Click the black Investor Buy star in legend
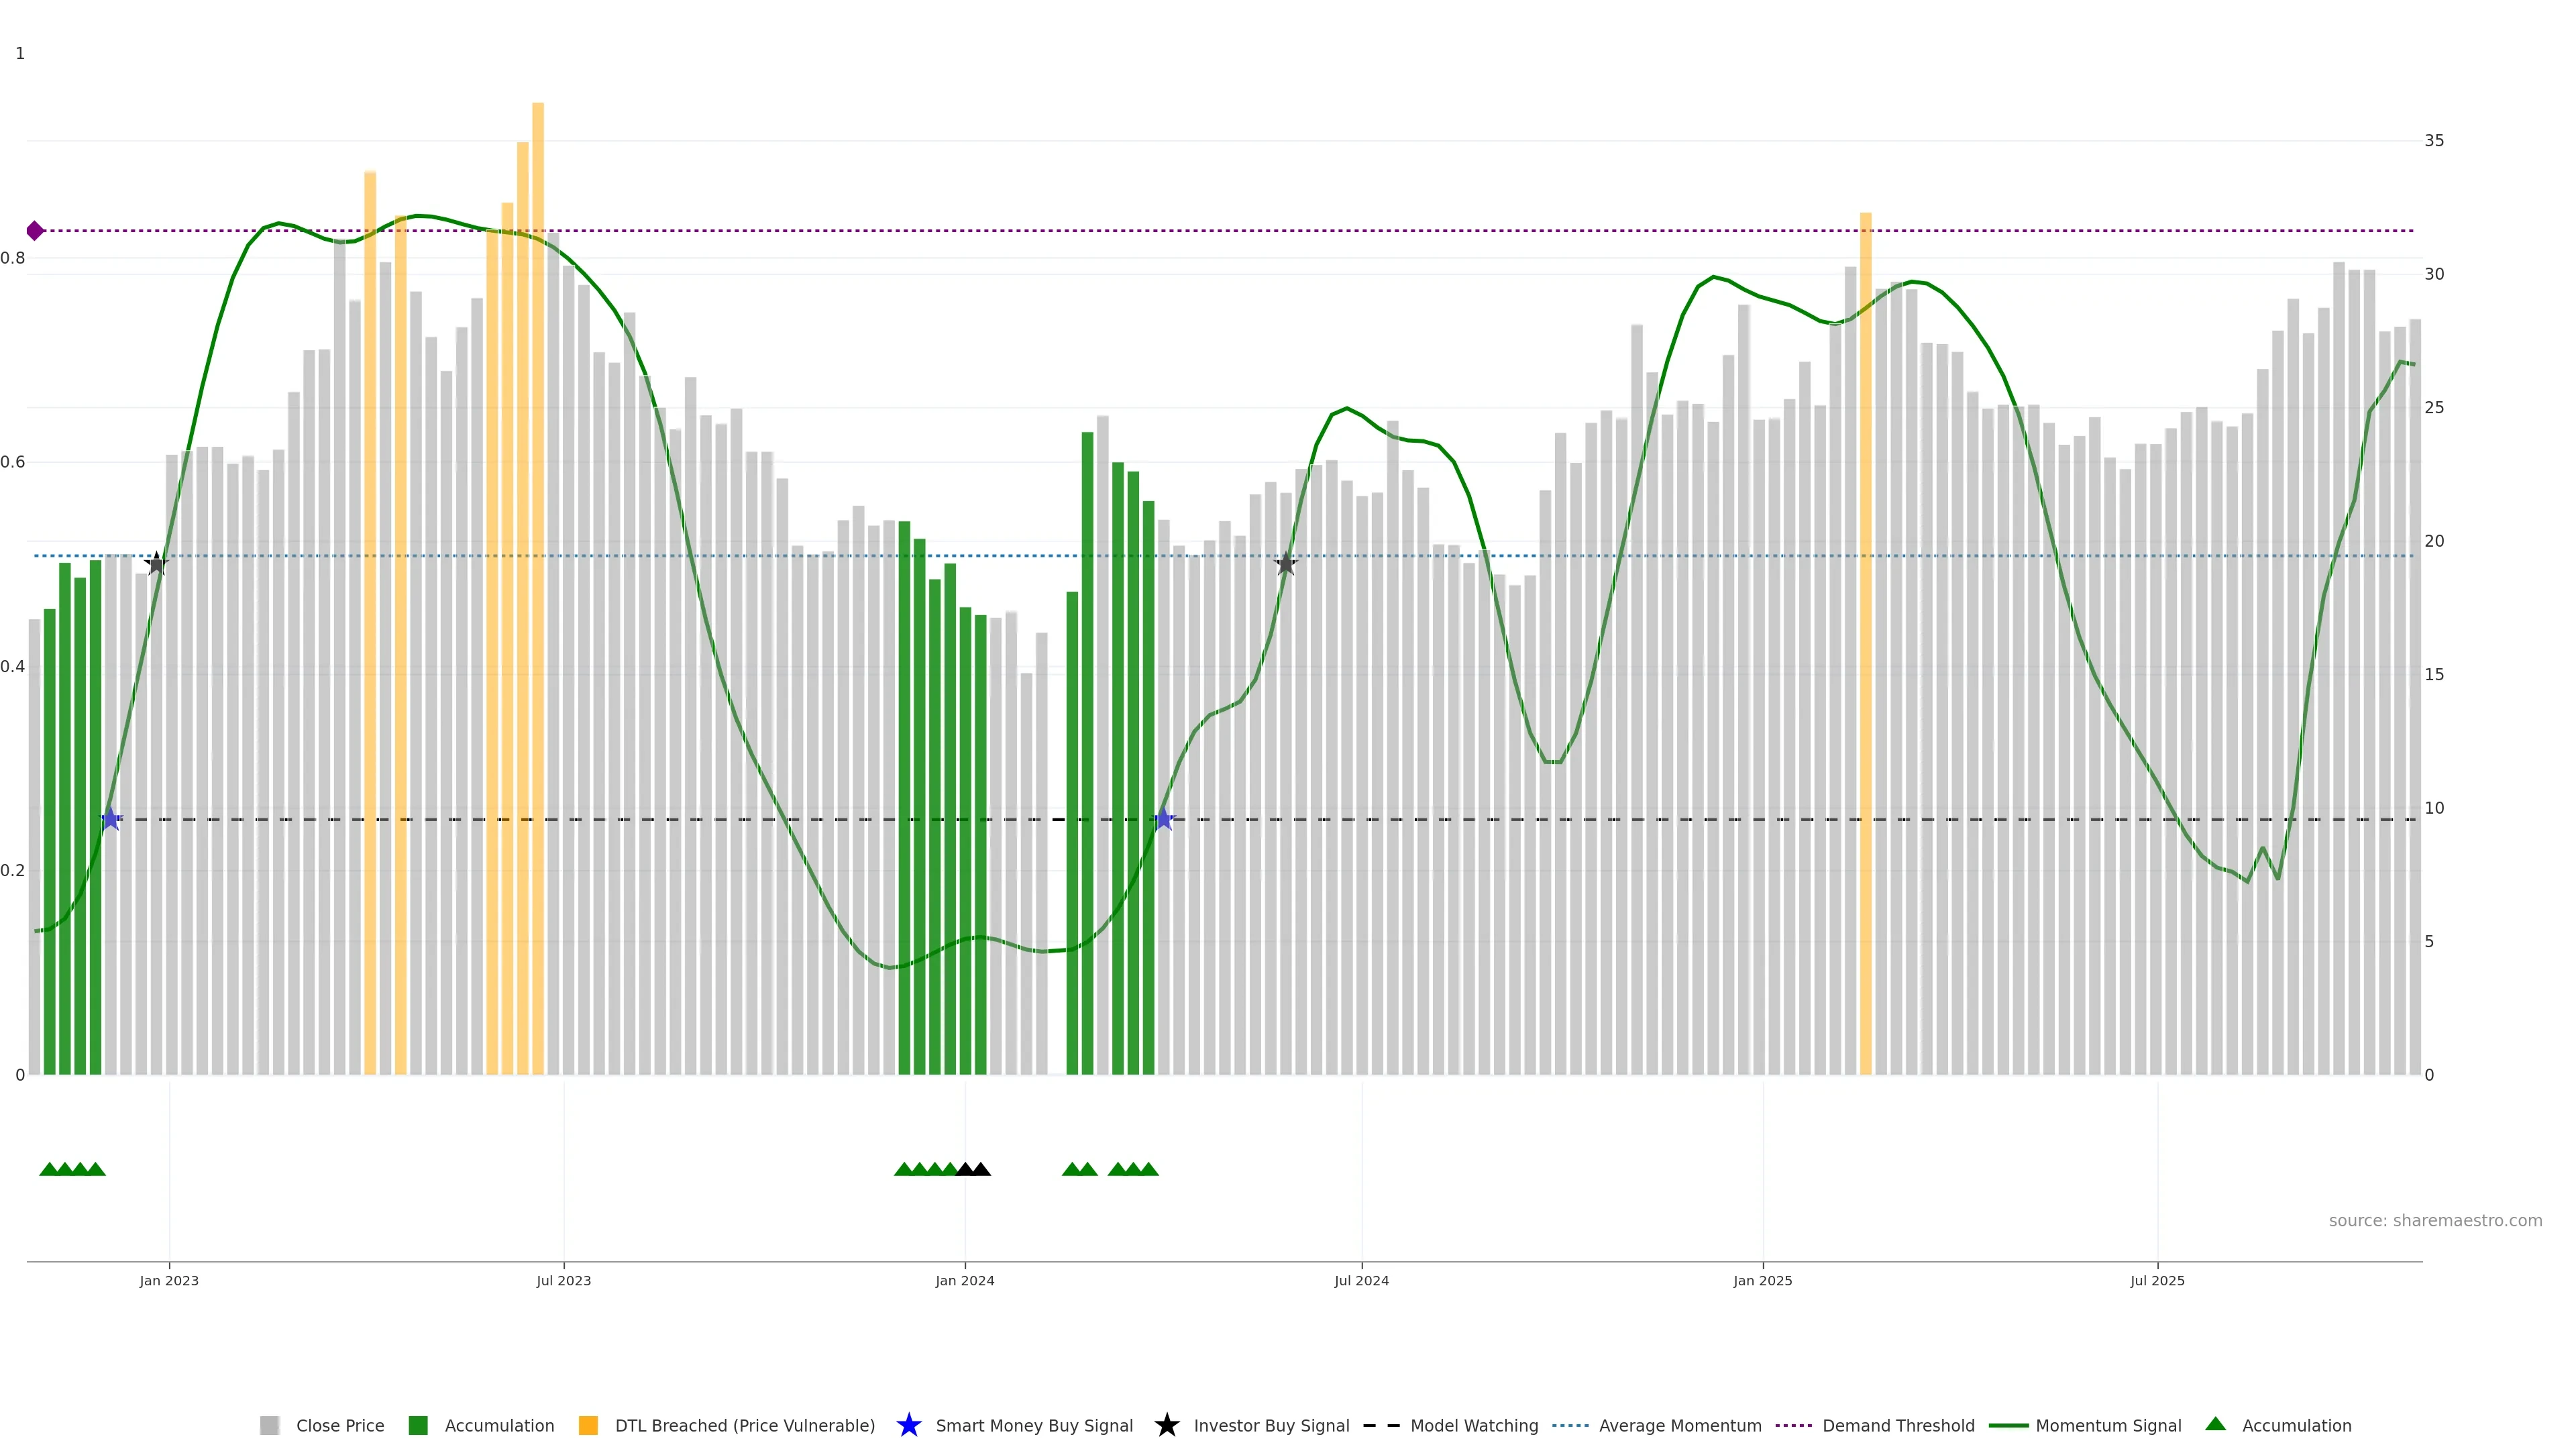This screenshot has height=1449, width=2576. coord(1166,1425)
